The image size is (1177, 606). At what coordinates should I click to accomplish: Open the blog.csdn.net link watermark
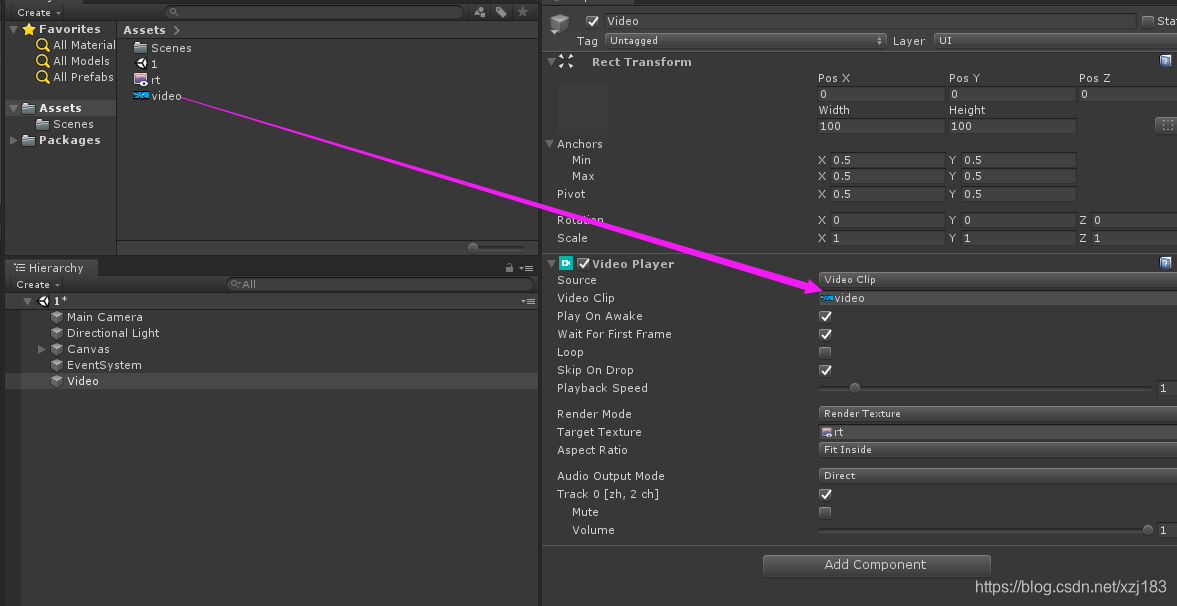[x=1072, y=588]
